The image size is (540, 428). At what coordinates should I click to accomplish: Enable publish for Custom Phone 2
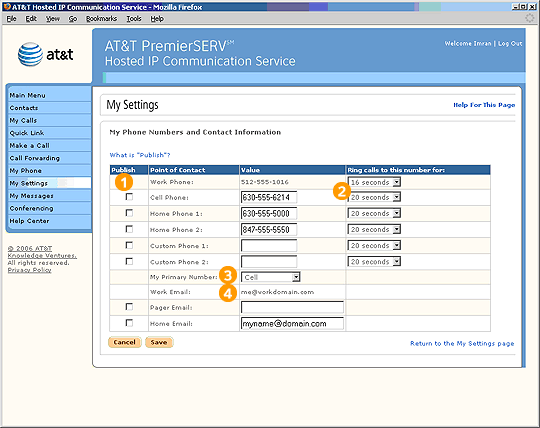[129, 261]
